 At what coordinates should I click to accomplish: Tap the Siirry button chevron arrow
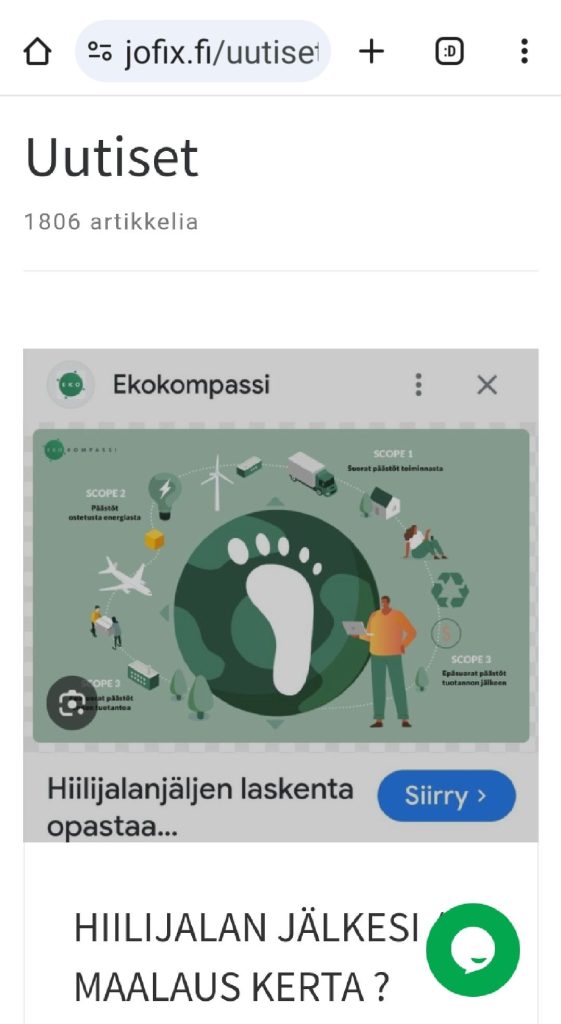[x=481, y=795]
